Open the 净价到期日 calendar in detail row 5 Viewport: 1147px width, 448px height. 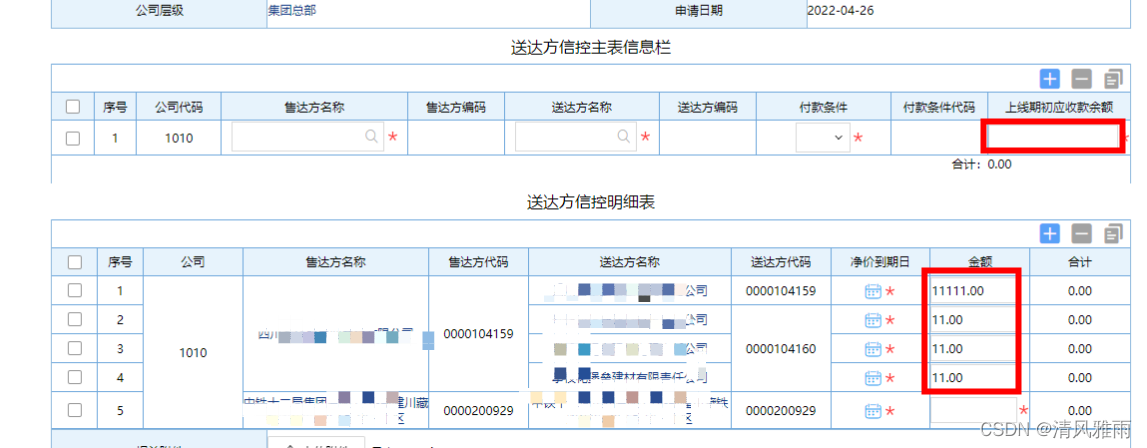pyautogui.click(x=873, y=410)
